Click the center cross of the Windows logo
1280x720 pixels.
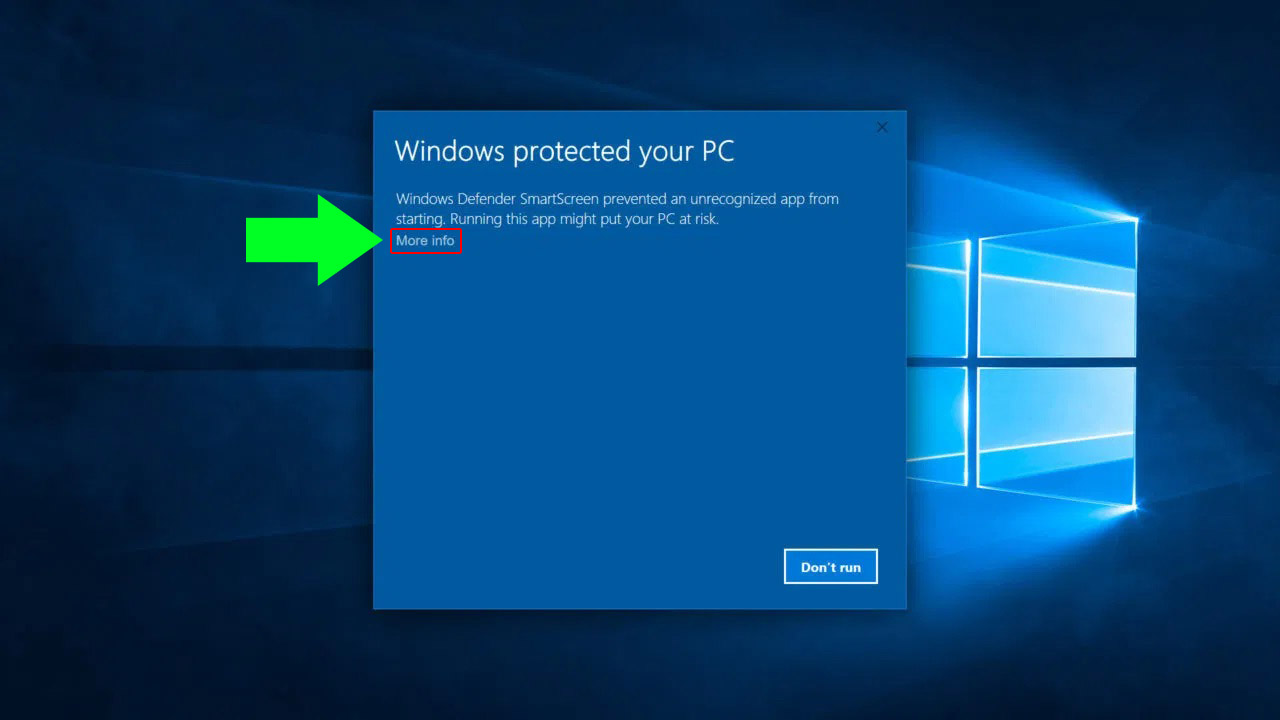[x=973, y=362]
